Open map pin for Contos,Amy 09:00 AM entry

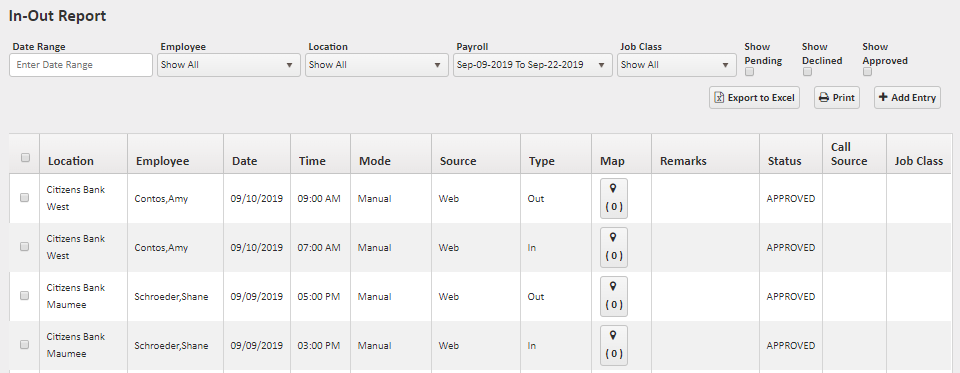pos(613,198)
